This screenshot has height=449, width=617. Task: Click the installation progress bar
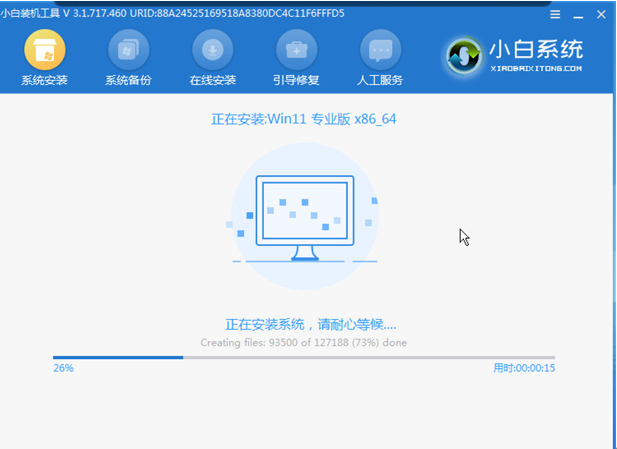[x=304, y=357]
